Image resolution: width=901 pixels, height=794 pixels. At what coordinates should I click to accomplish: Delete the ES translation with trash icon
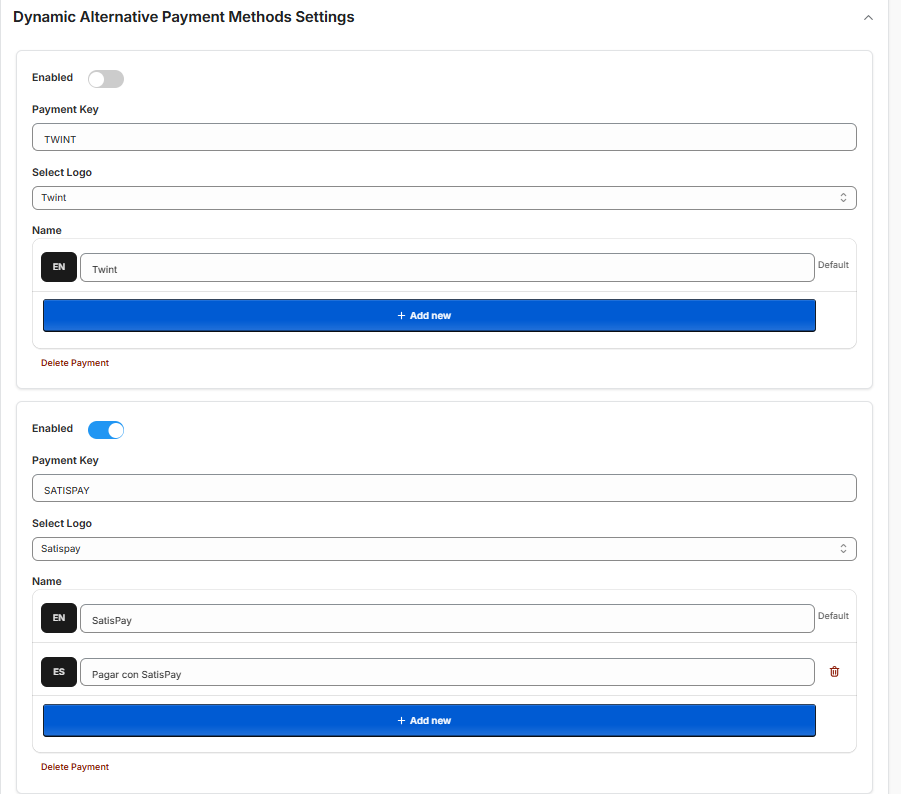point(834,672)
